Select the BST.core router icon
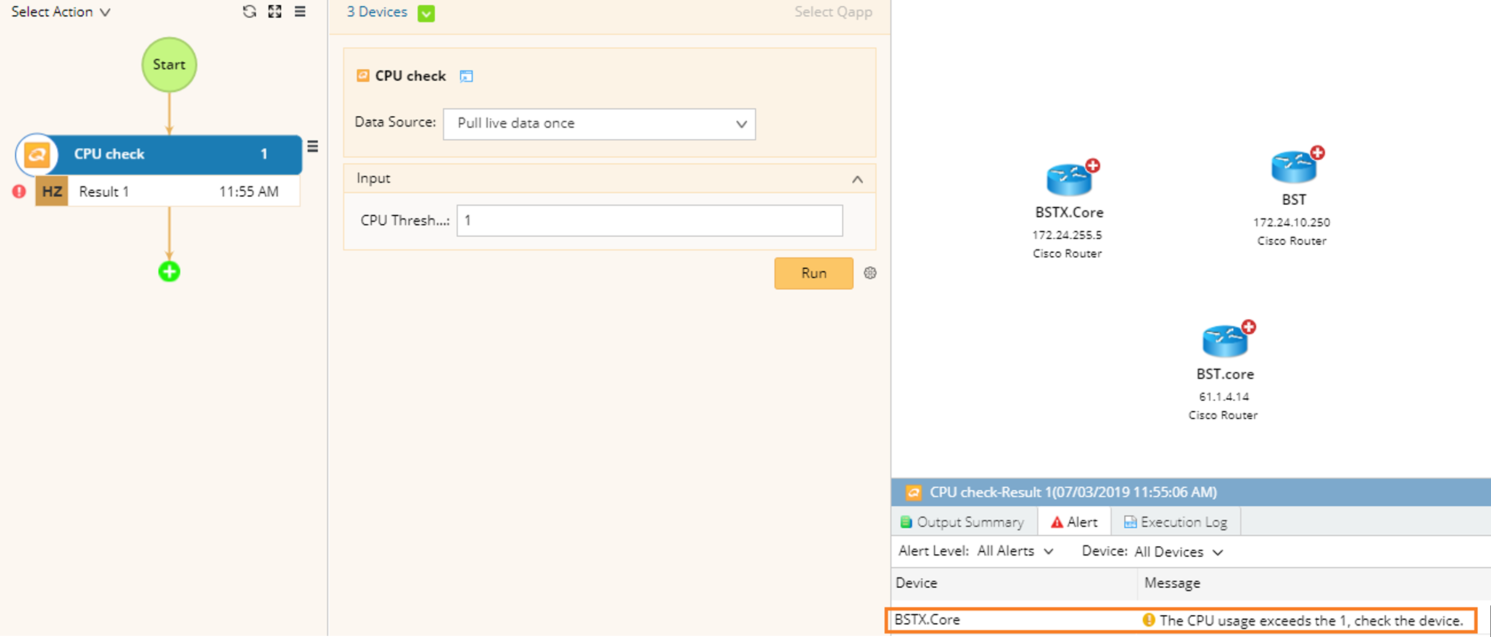 [x=1225, y=341]
